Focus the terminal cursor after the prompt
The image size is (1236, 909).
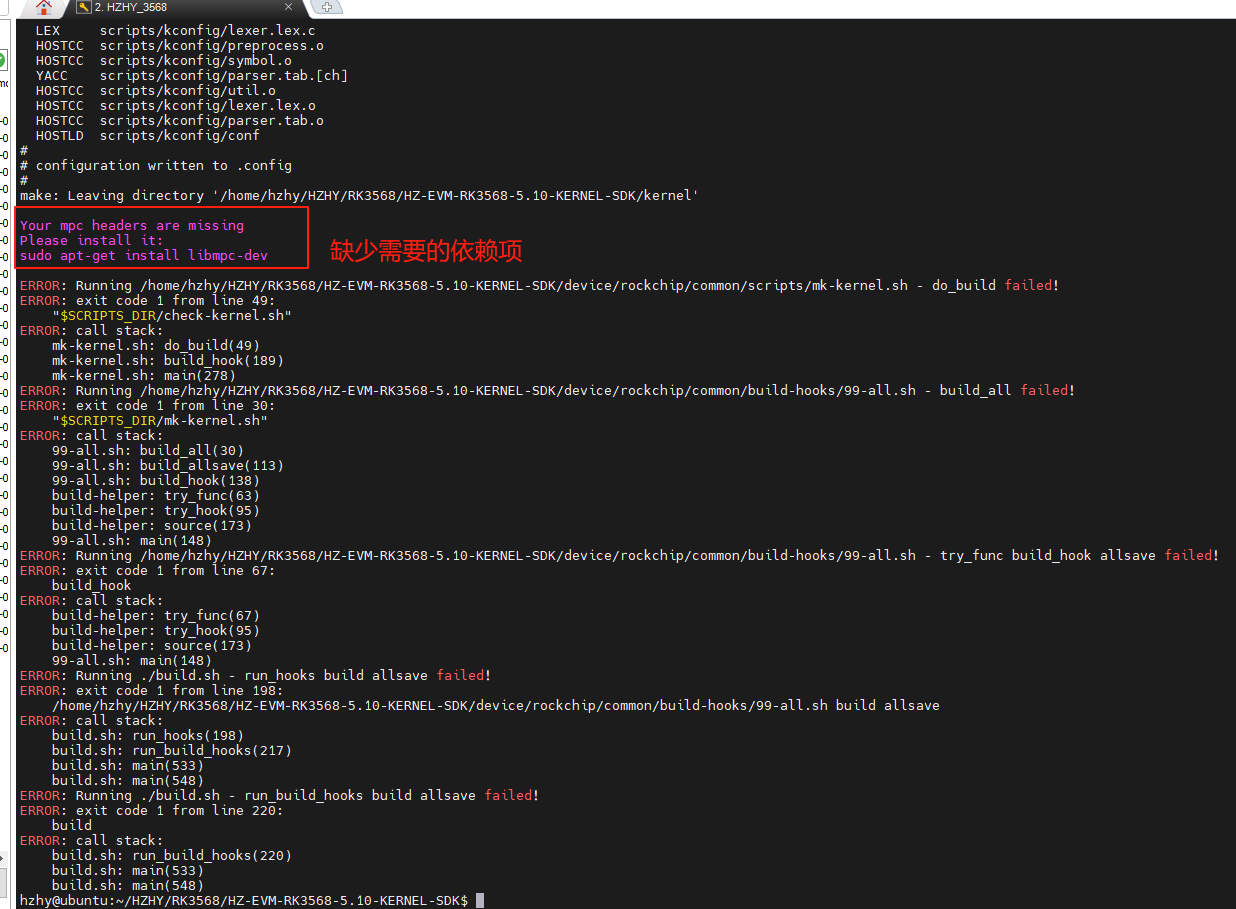480,901
